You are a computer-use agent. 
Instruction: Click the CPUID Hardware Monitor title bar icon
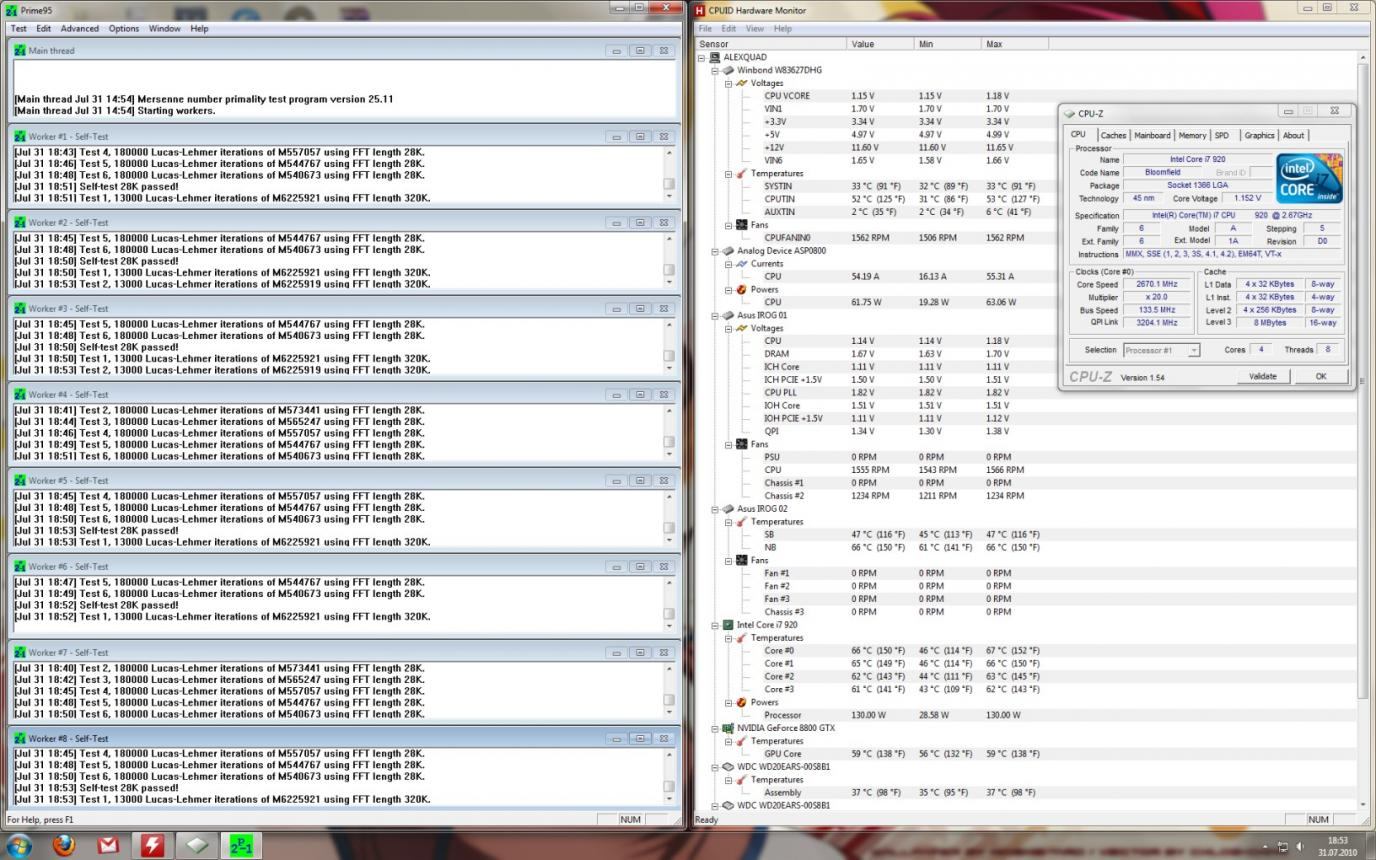[700, 10]
